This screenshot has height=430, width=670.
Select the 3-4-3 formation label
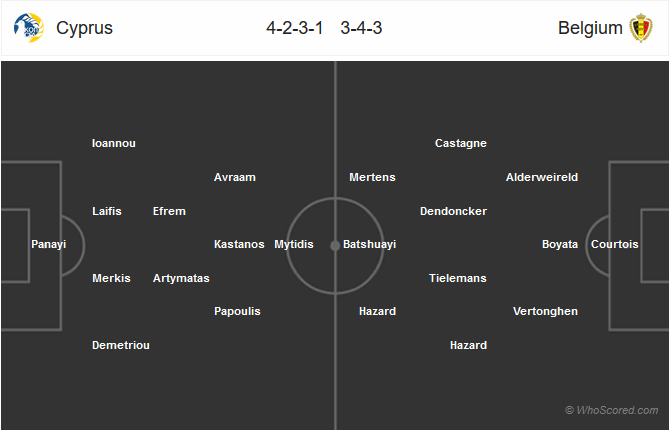click(361, 28)
